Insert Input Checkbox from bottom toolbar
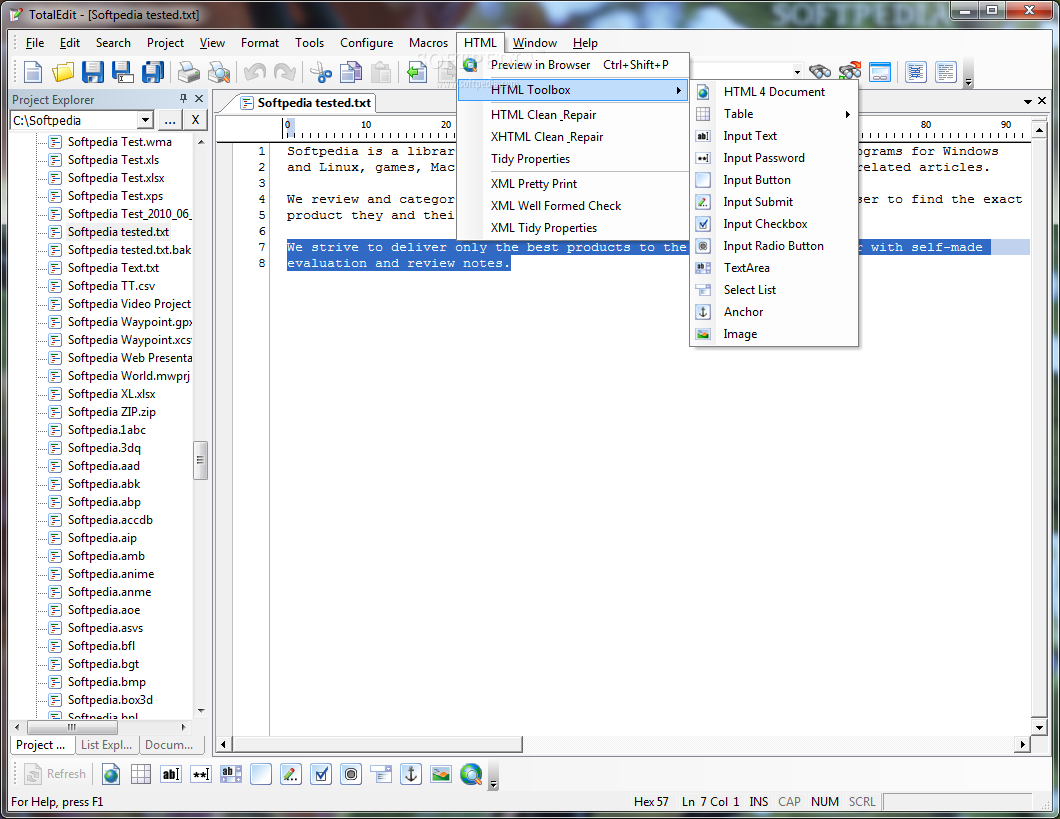 [321, 774]
